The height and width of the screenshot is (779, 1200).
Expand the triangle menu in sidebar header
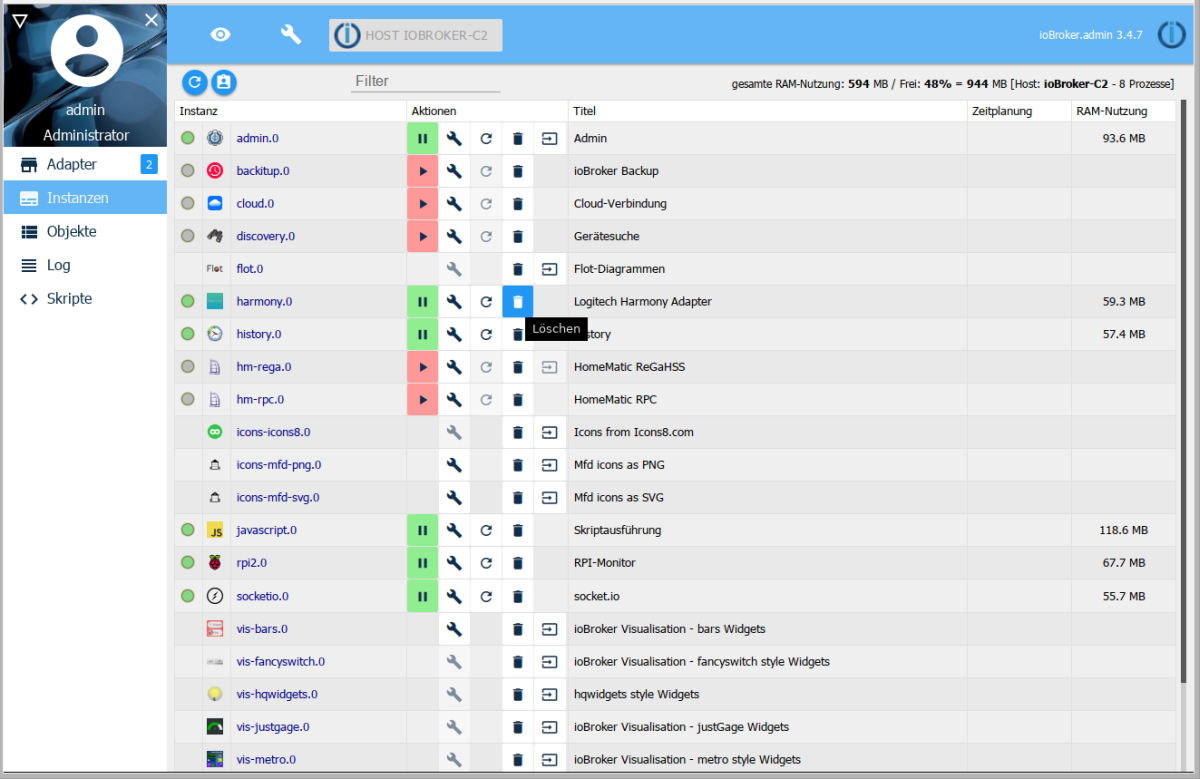pos(20,20)
